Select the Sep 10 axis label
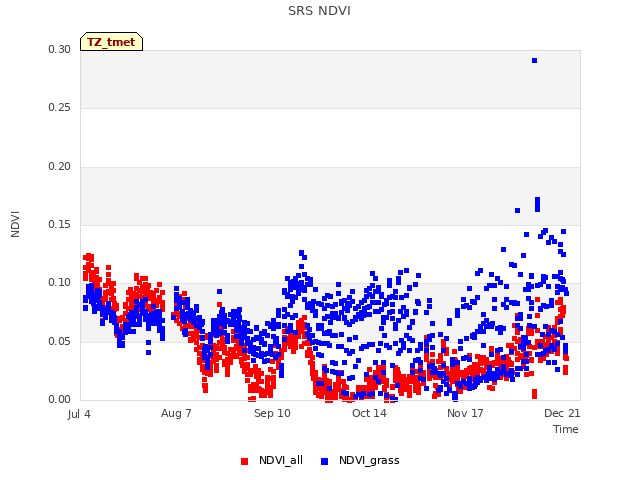 (272, 413)
